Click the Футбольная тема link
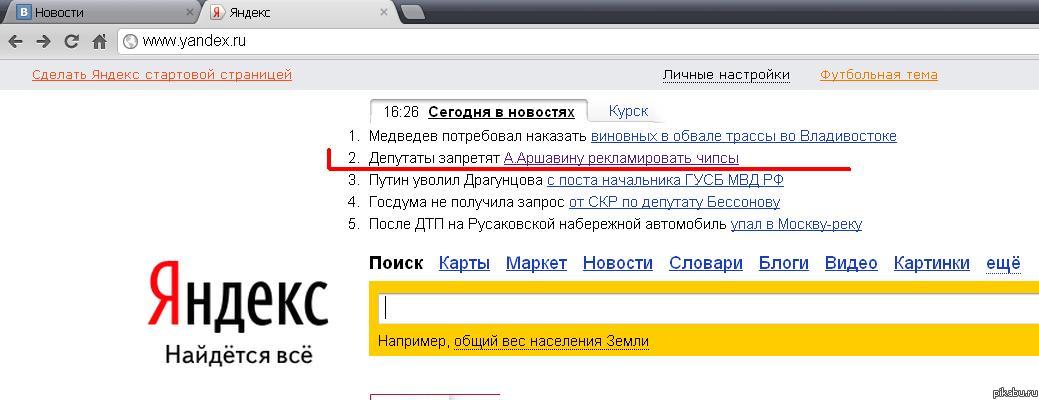Screen dimensions: 1039x400 [x=878, y=75]
